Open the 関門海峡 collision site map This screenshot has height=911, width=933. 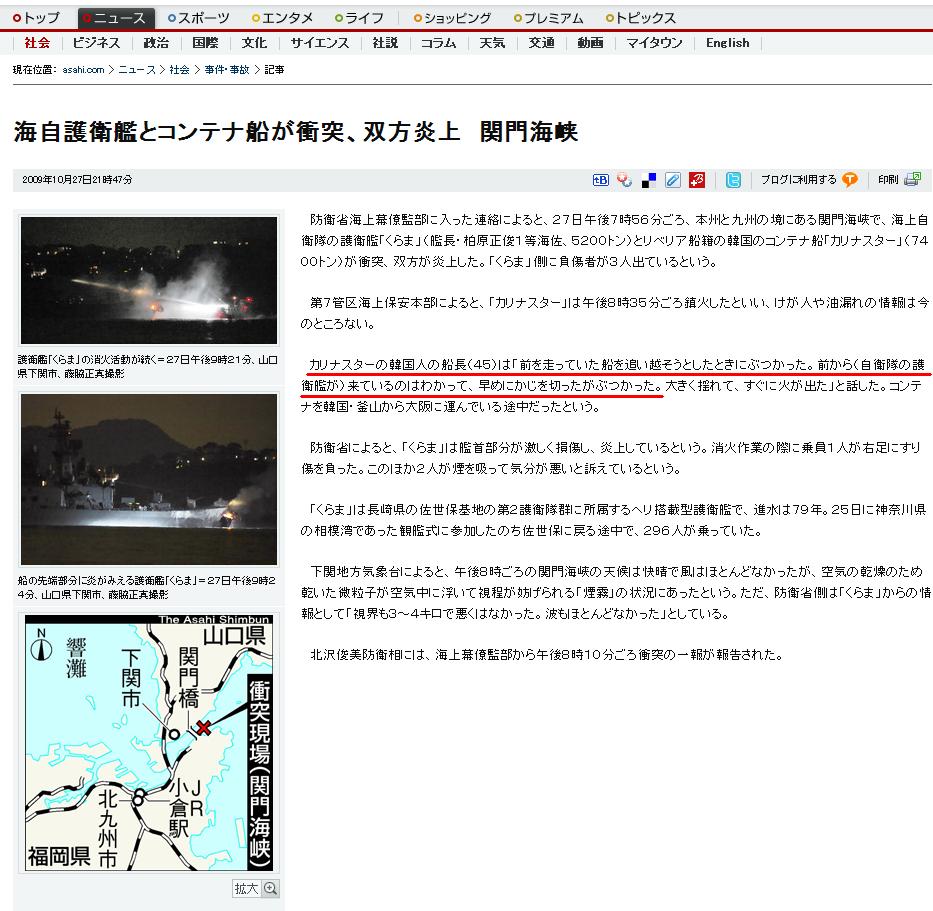click(x=149, y=742)
